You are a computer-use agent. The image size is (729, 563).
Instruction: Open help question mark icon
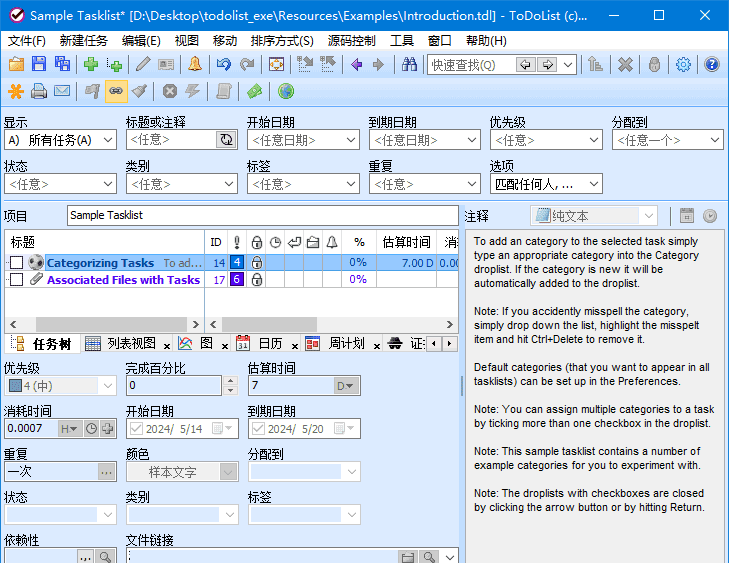point(712,64)
